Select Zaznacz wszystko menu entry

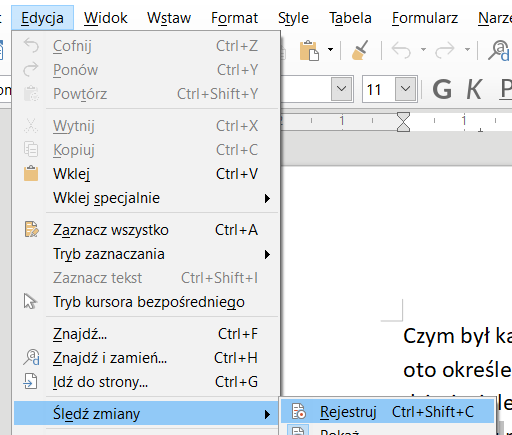[x=146, y=230]
